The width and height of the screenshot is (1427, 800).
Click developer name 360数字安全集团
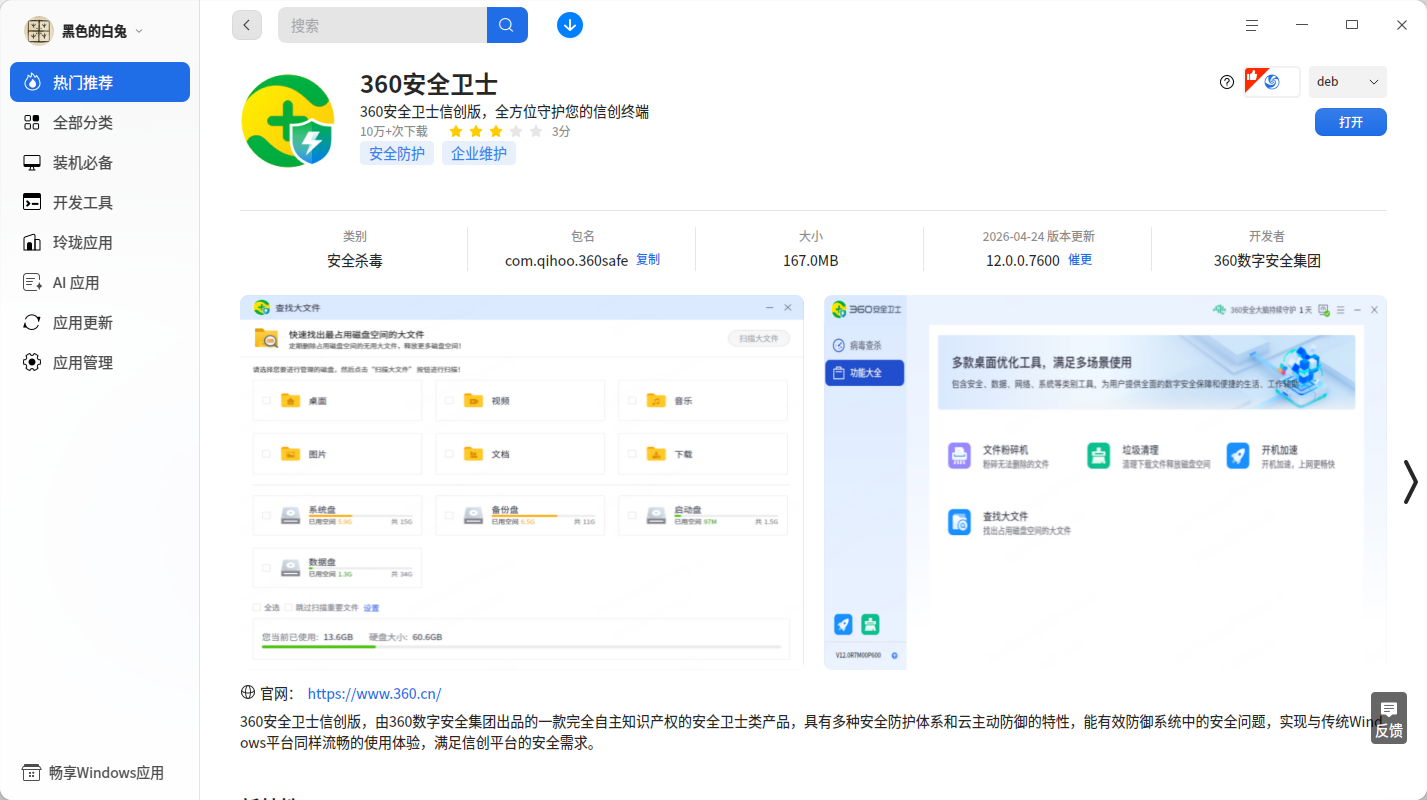click(1267, 261)
